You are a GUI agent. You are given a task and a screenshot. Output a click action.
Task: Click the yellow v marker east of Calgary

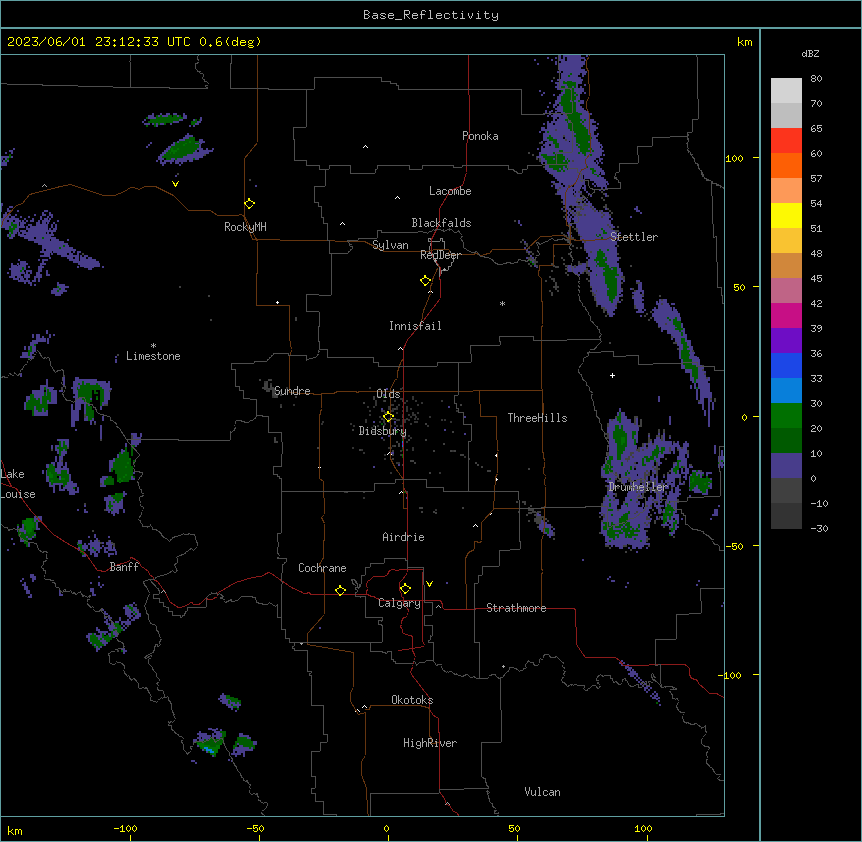[x=429, y=584]
